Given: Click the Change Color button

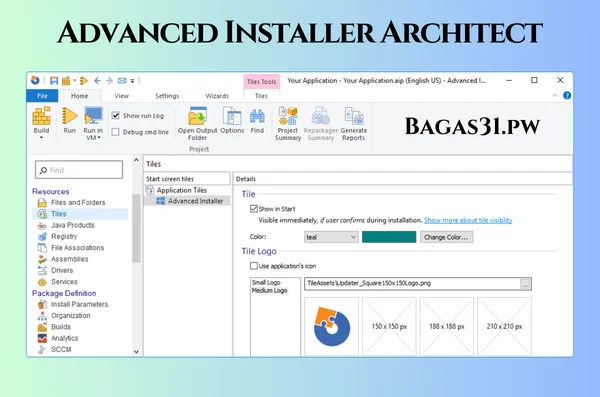Looking at the screenshot, I should tap(446, 237).
